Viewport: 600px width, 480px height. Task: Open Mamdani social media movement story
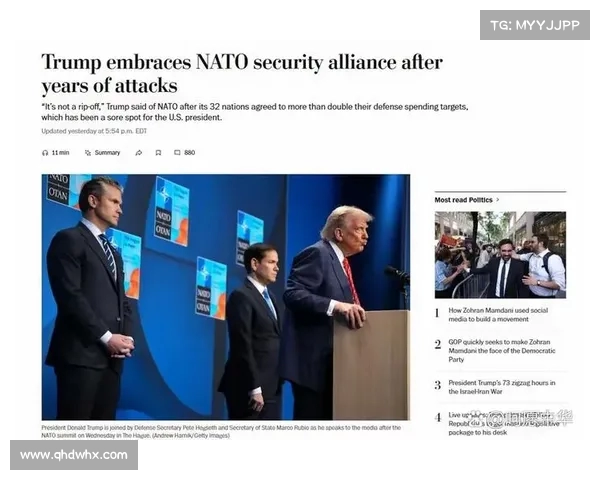pyautogui.click(x=498, y=315)
